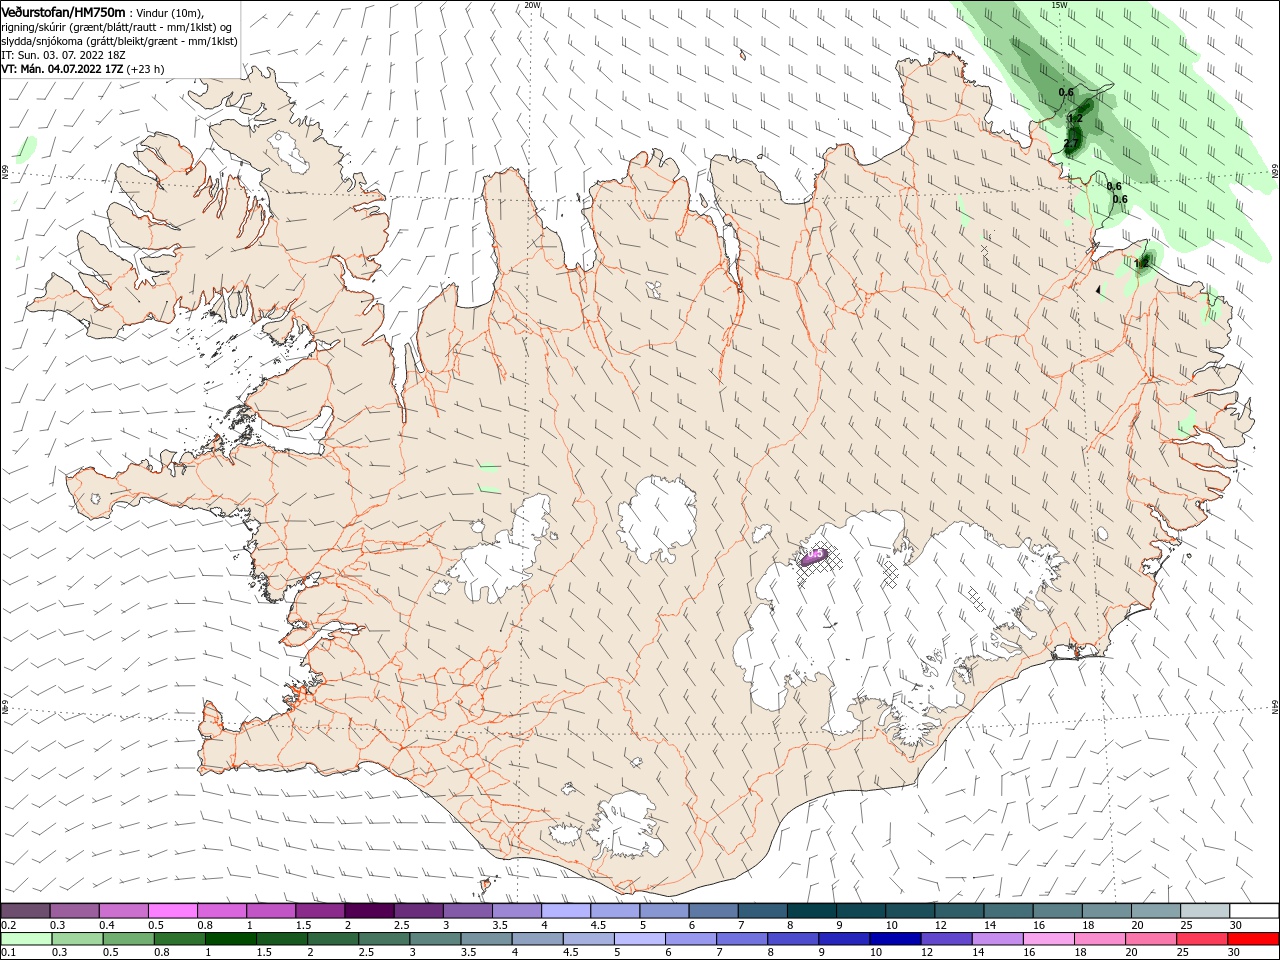Click the 64N latitude label on the right edge
1280x960 pixels.
point(1275,707)
